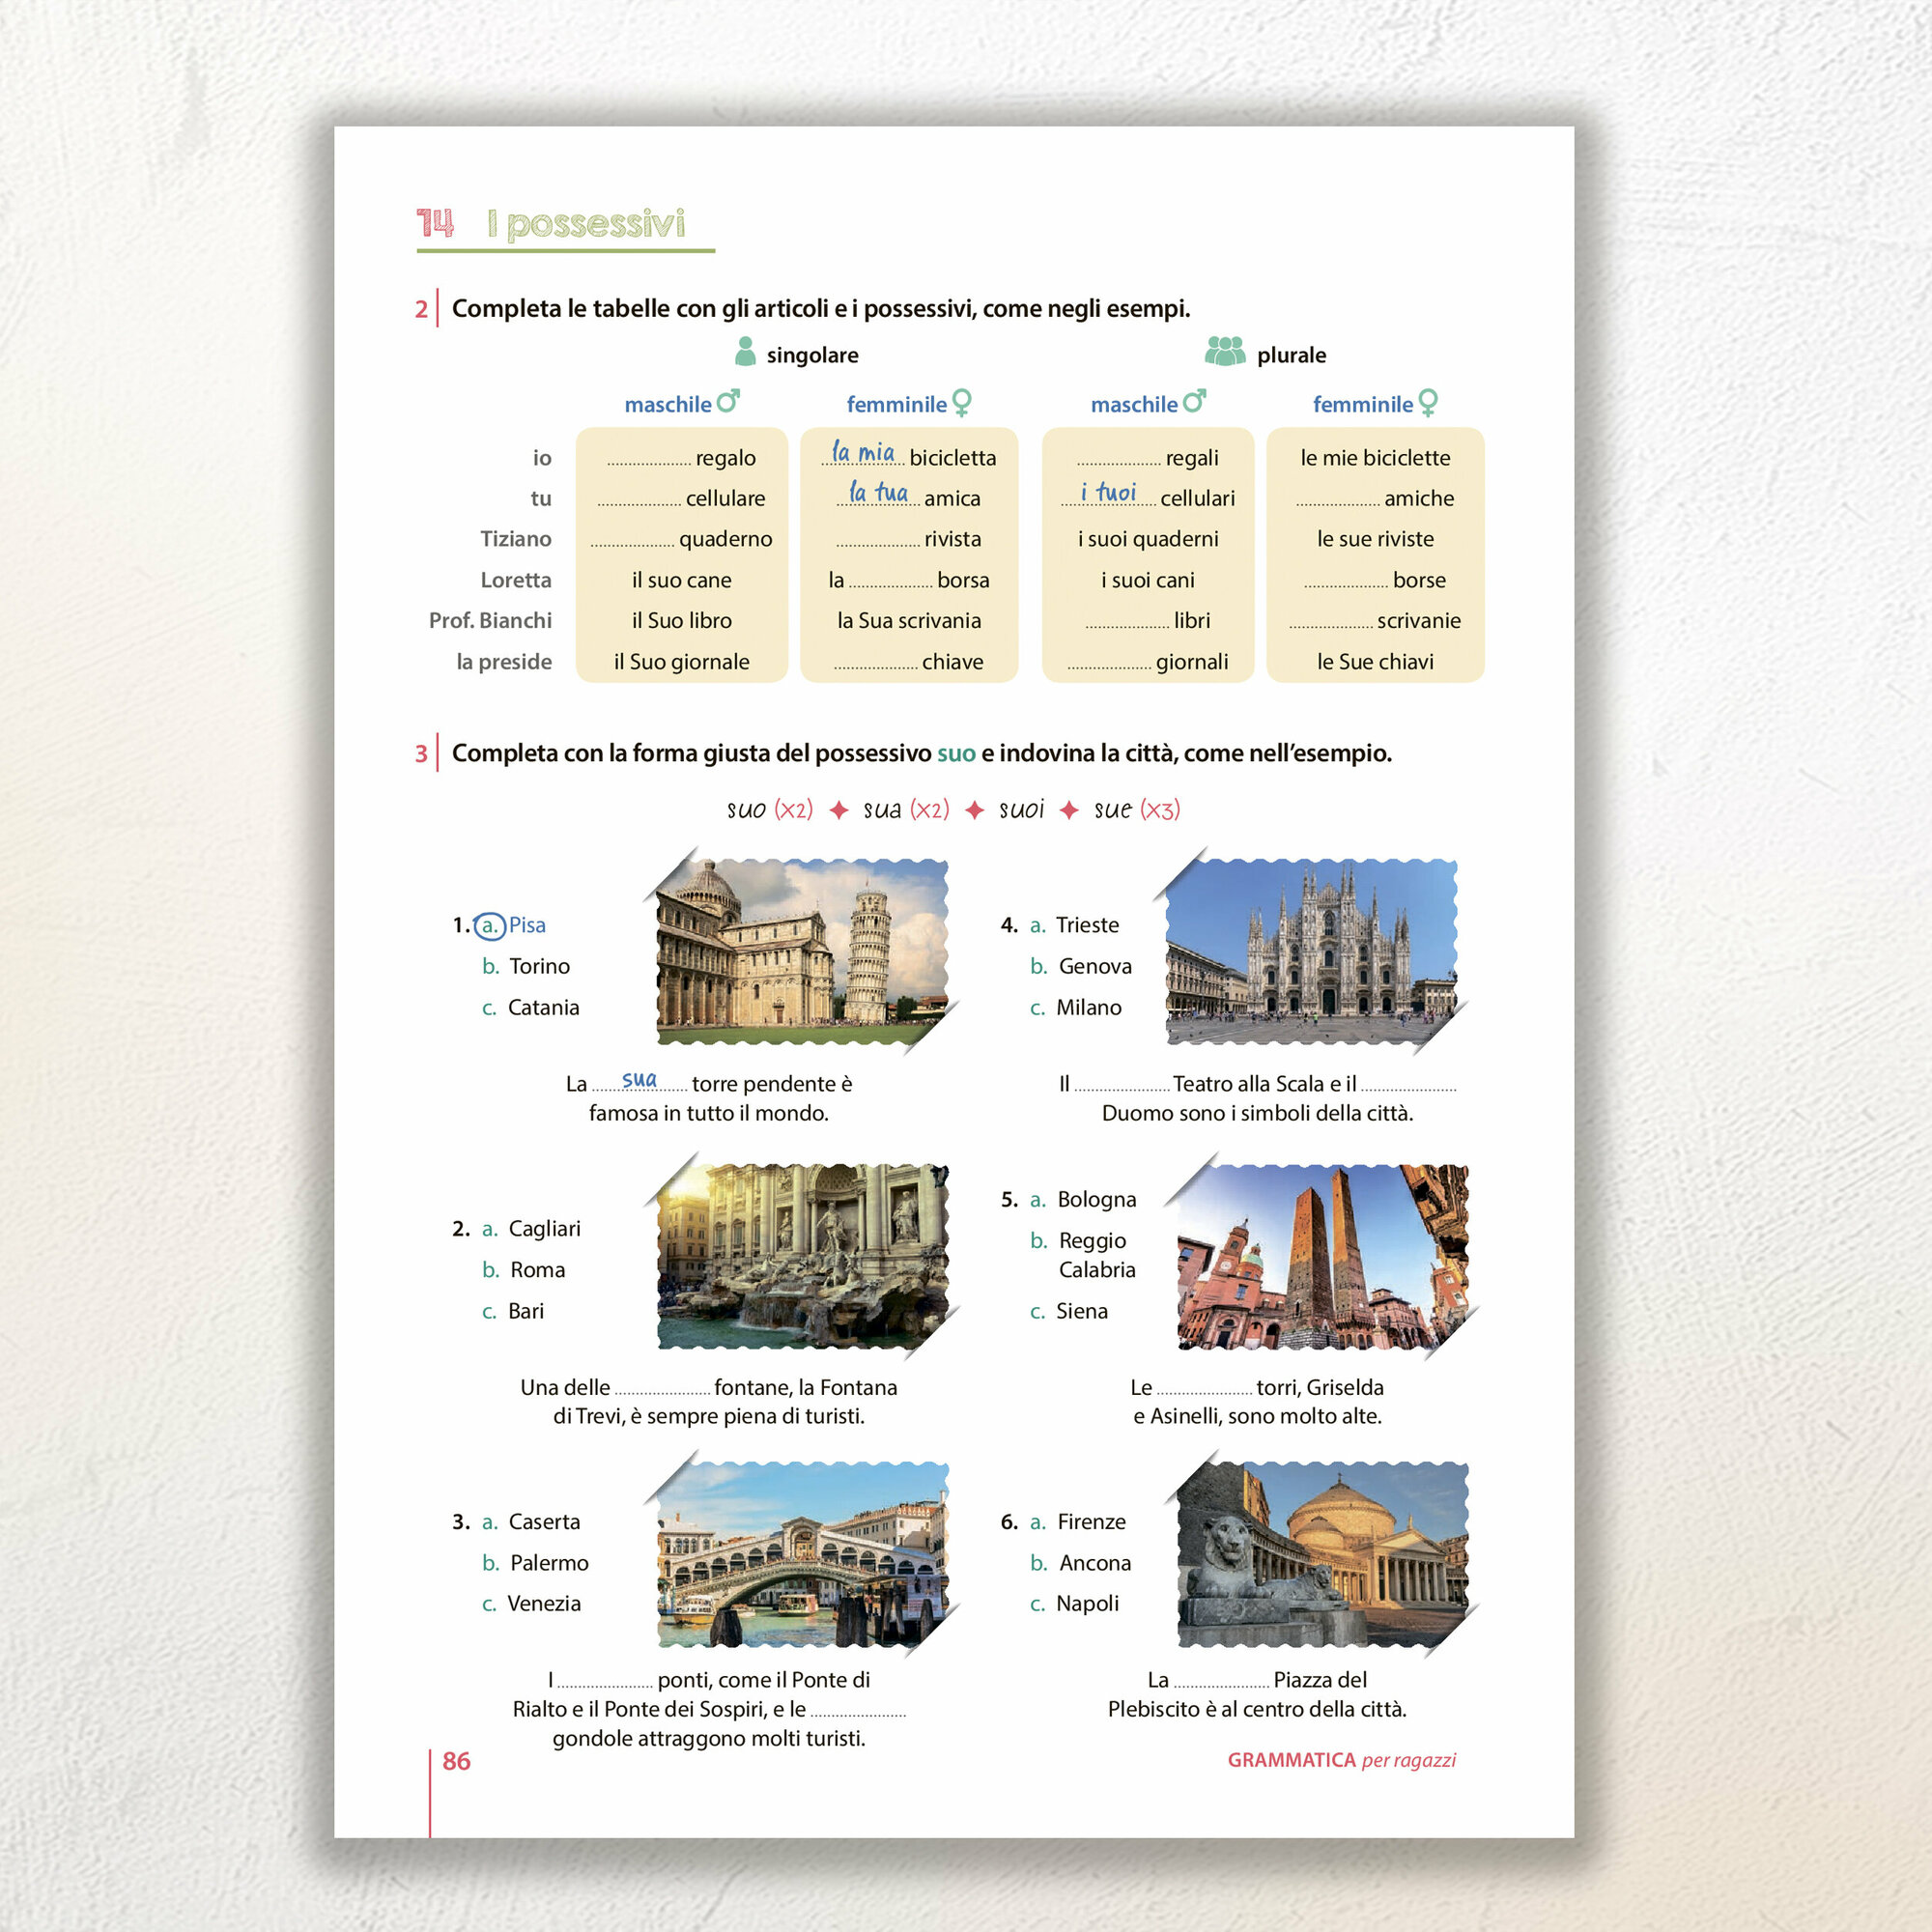Click the female symbol next to singular femminile
The height and width of the screenshot is (1932, 1932).
(x=962, y=403)
